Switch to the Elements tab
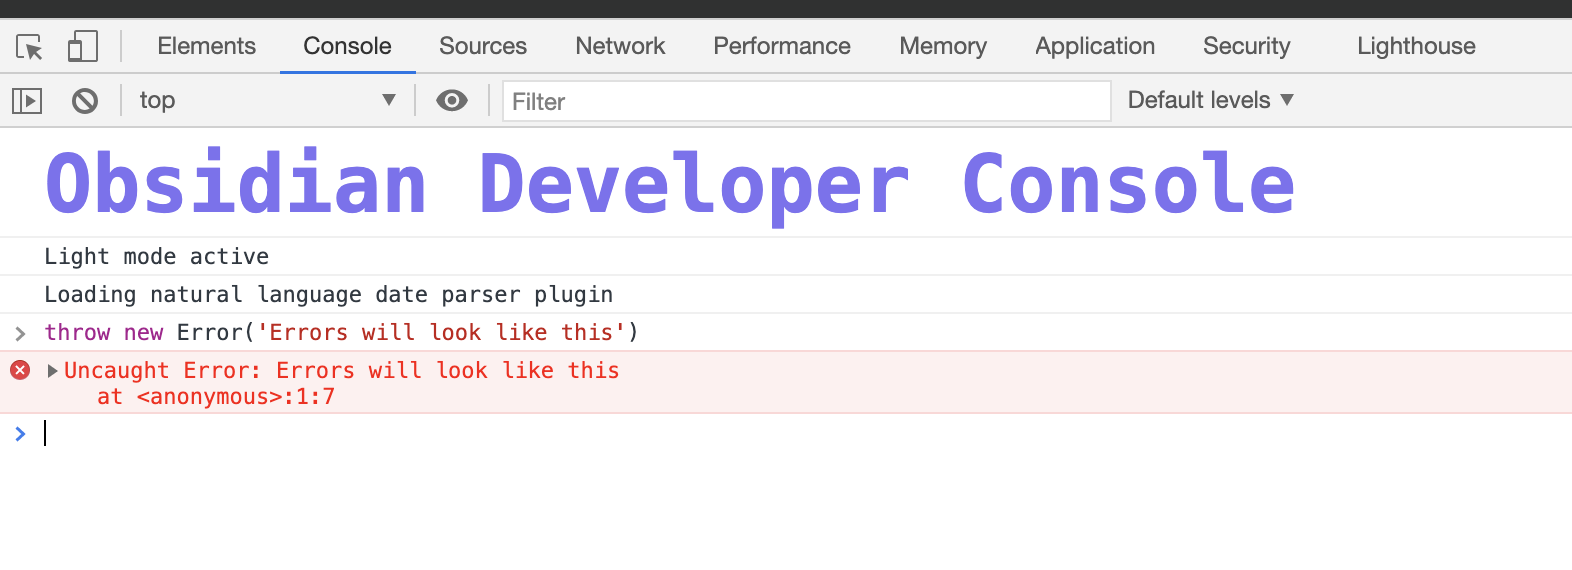The width and height of the screenshot is (1572, 570). tap(206, 46)
